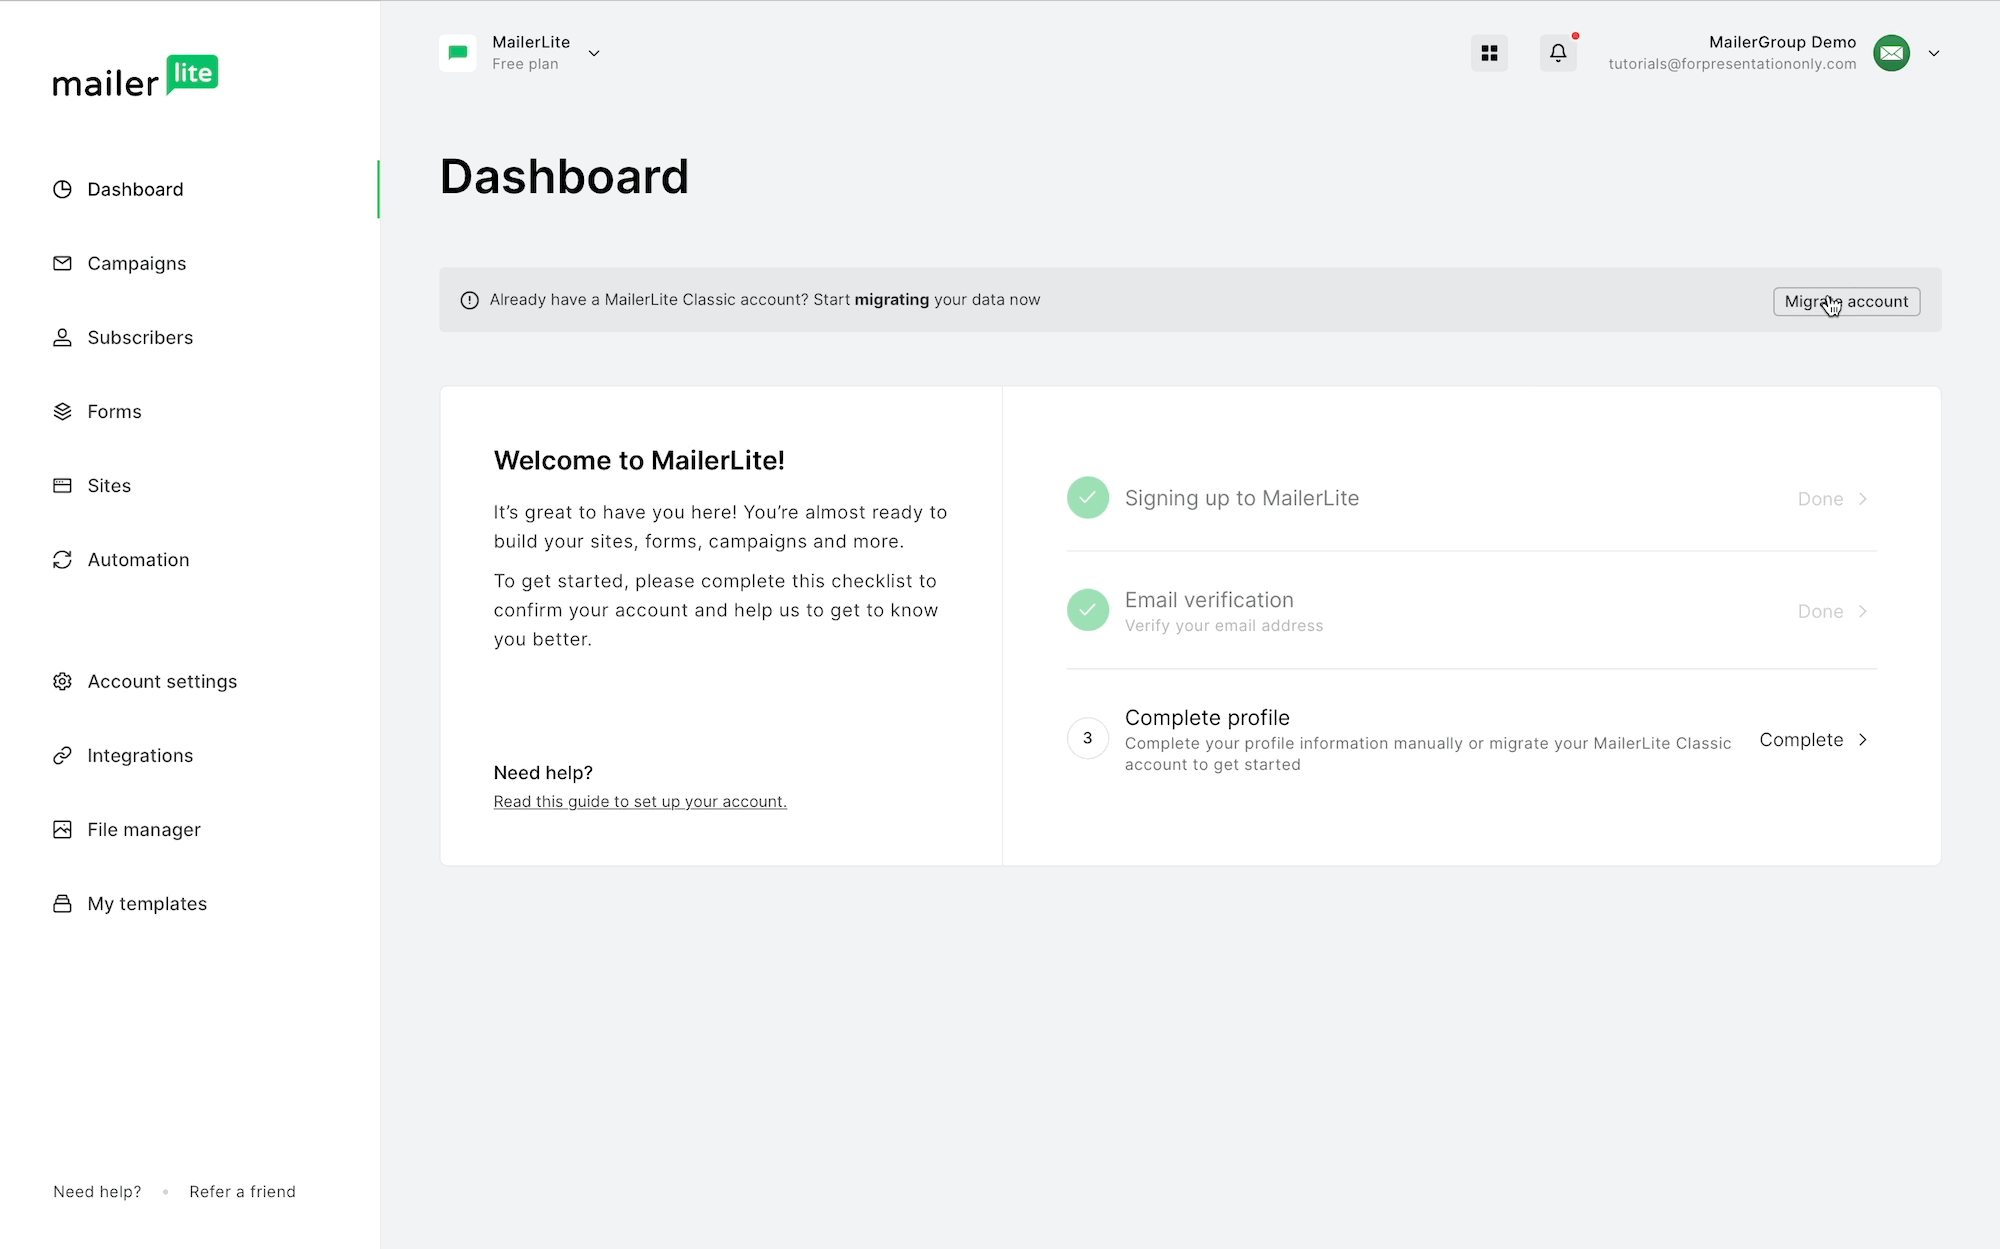Screen dimensions: 2000x1249
Task: Go to Subscribers in the sidebar
Action: (x=140, y=338)
